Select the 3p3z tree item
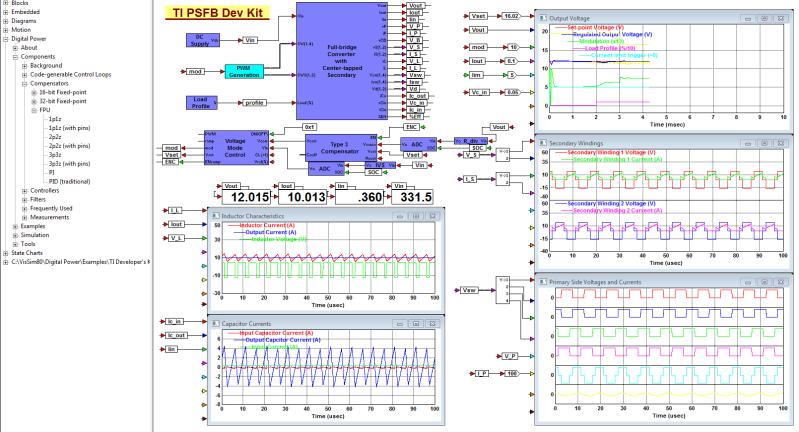 55,155
